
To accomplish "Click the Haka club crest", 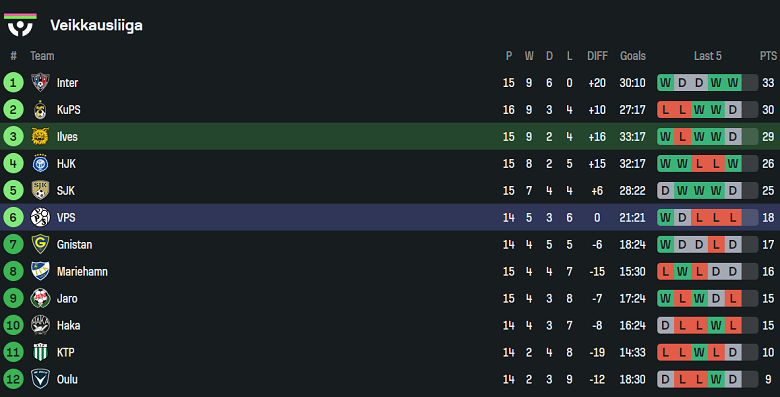I will coord(40,325).
